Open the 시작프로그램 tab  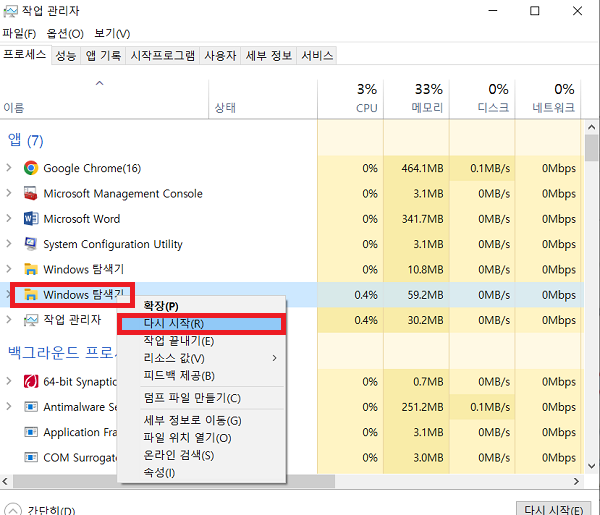coord(162,55)
